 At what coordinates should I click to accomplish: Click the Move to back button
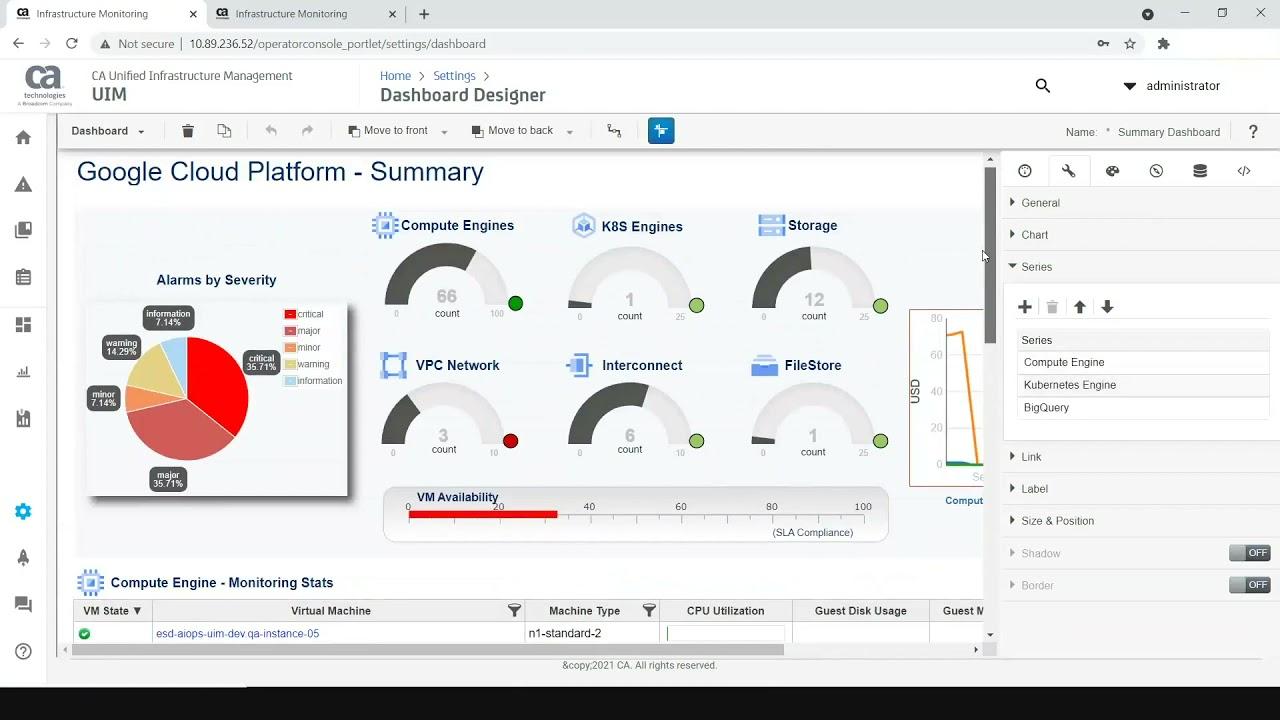click(x=512, y=131)
